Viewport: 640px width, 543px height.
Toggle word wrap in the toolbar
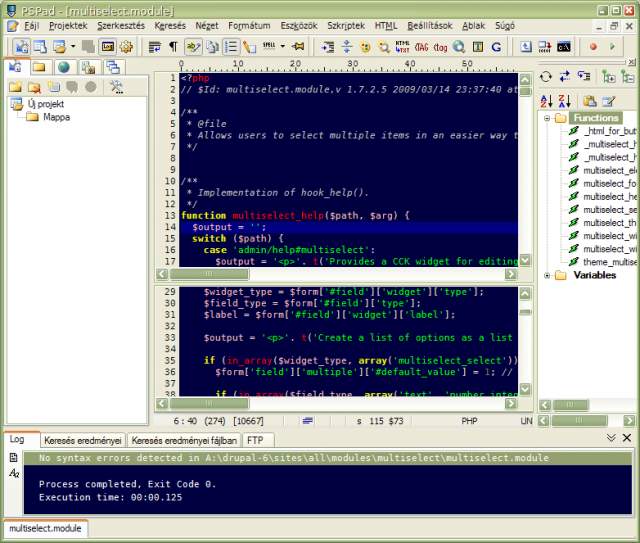click(154, 47)
